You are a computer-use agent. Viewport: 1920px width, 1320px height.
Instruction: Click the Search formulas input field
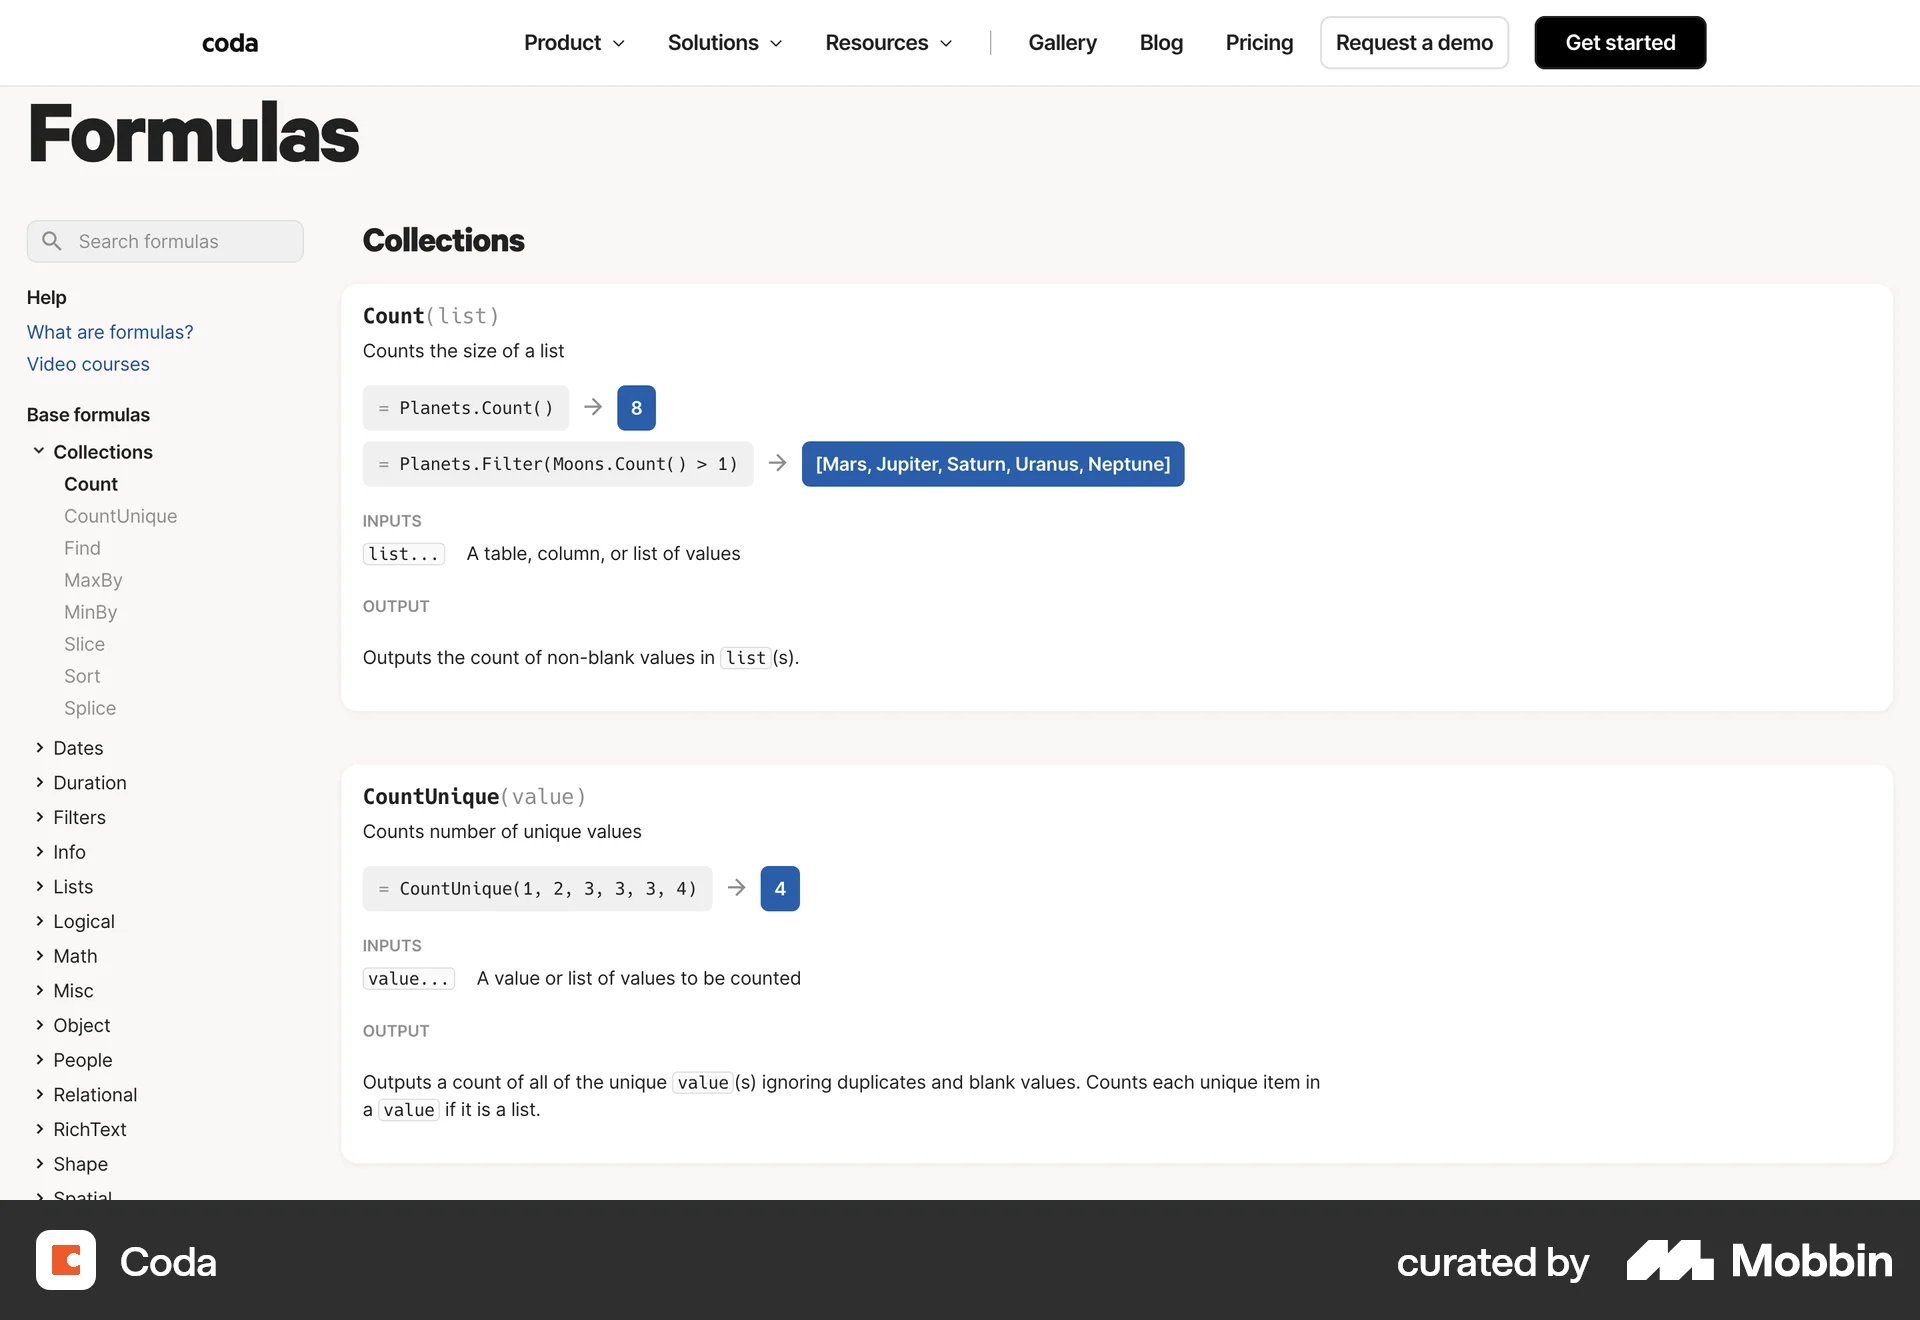[165, 241]
